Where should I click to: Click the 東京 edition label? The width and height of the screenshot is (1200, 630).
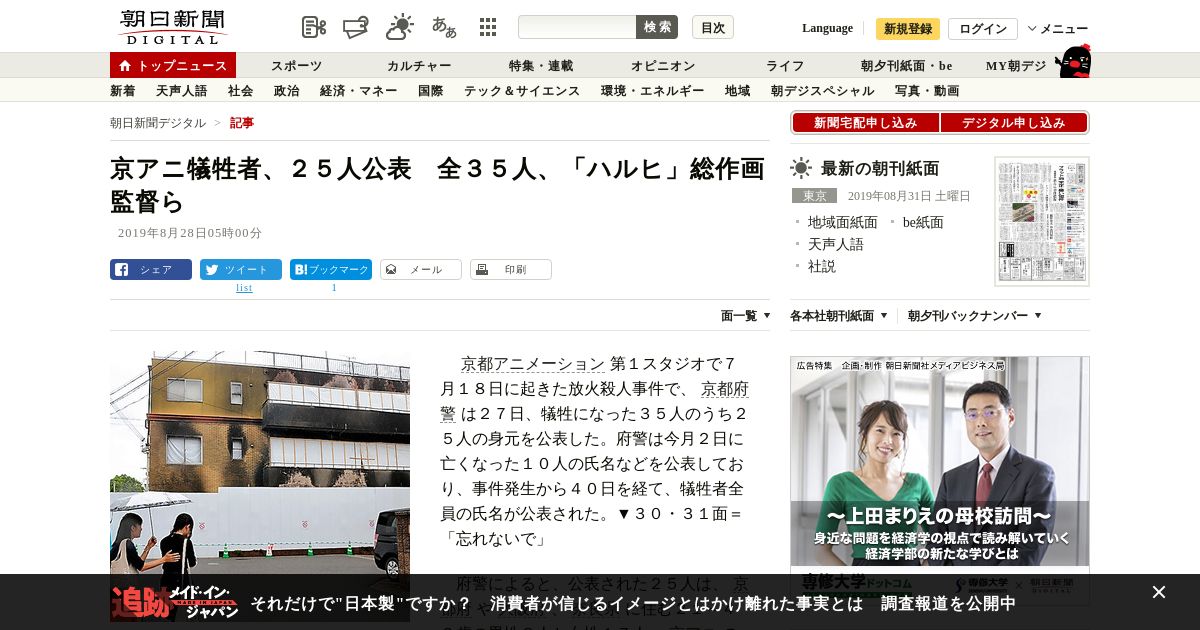tap(814, 196)
